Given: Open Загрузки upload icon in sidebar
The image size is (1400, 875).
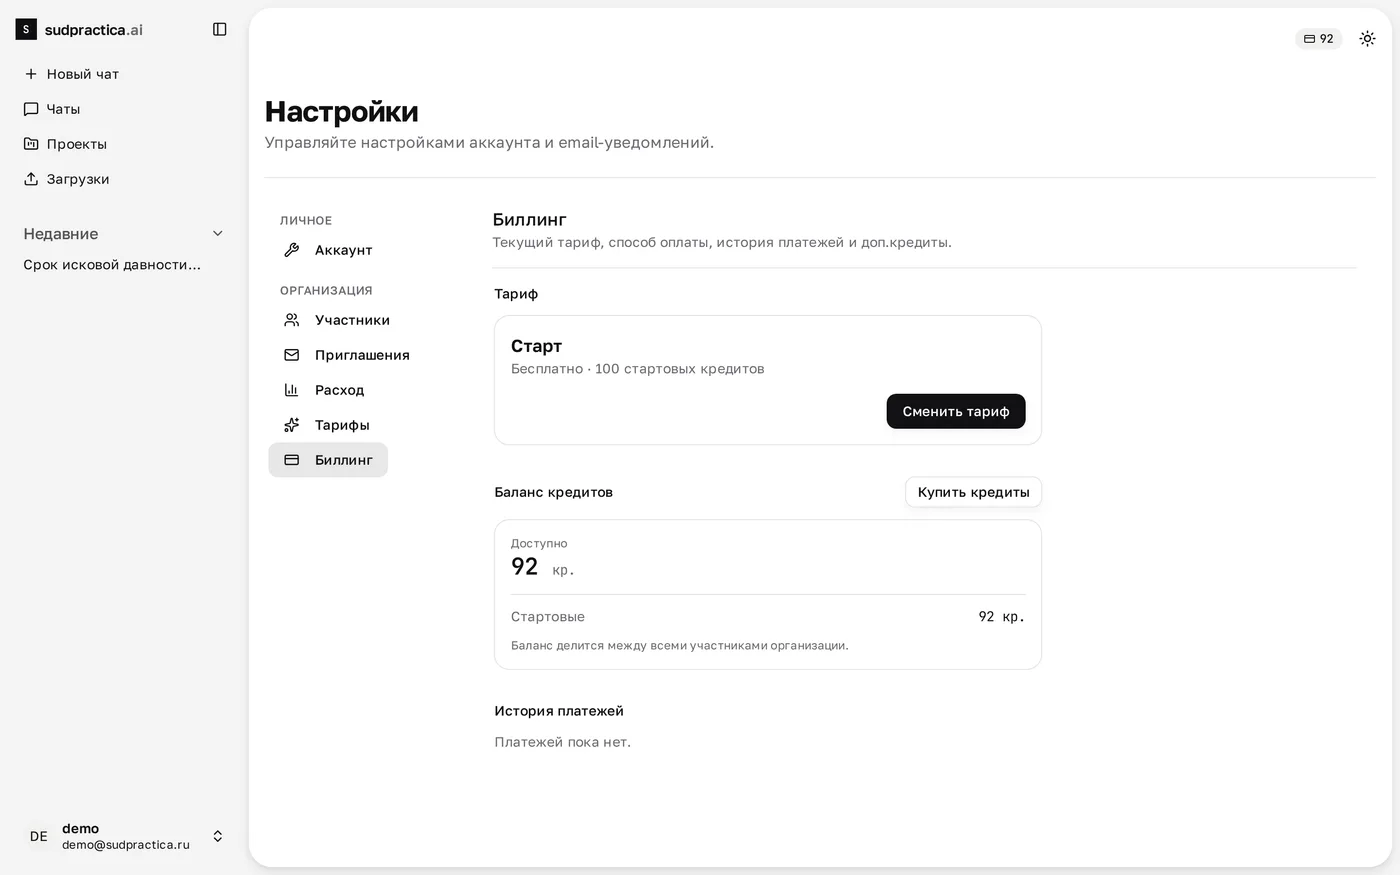Looking at the screenshot, I should (x=31, y=179).
